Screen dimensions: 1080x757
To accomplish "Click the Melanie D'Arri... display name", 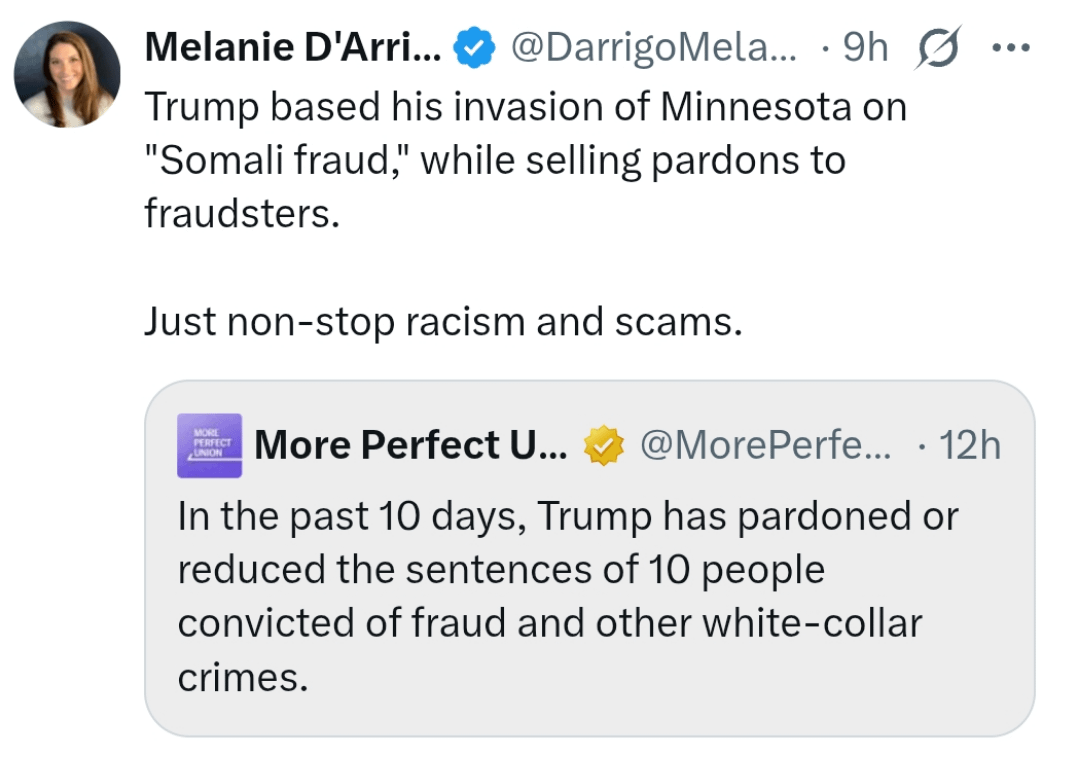I will tap(292, 47).
